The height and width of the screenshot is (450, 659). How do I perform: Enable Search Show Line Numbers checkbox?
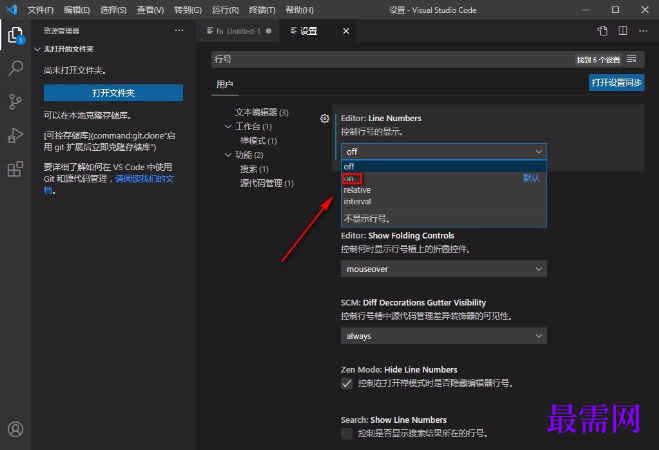point(347,433)
